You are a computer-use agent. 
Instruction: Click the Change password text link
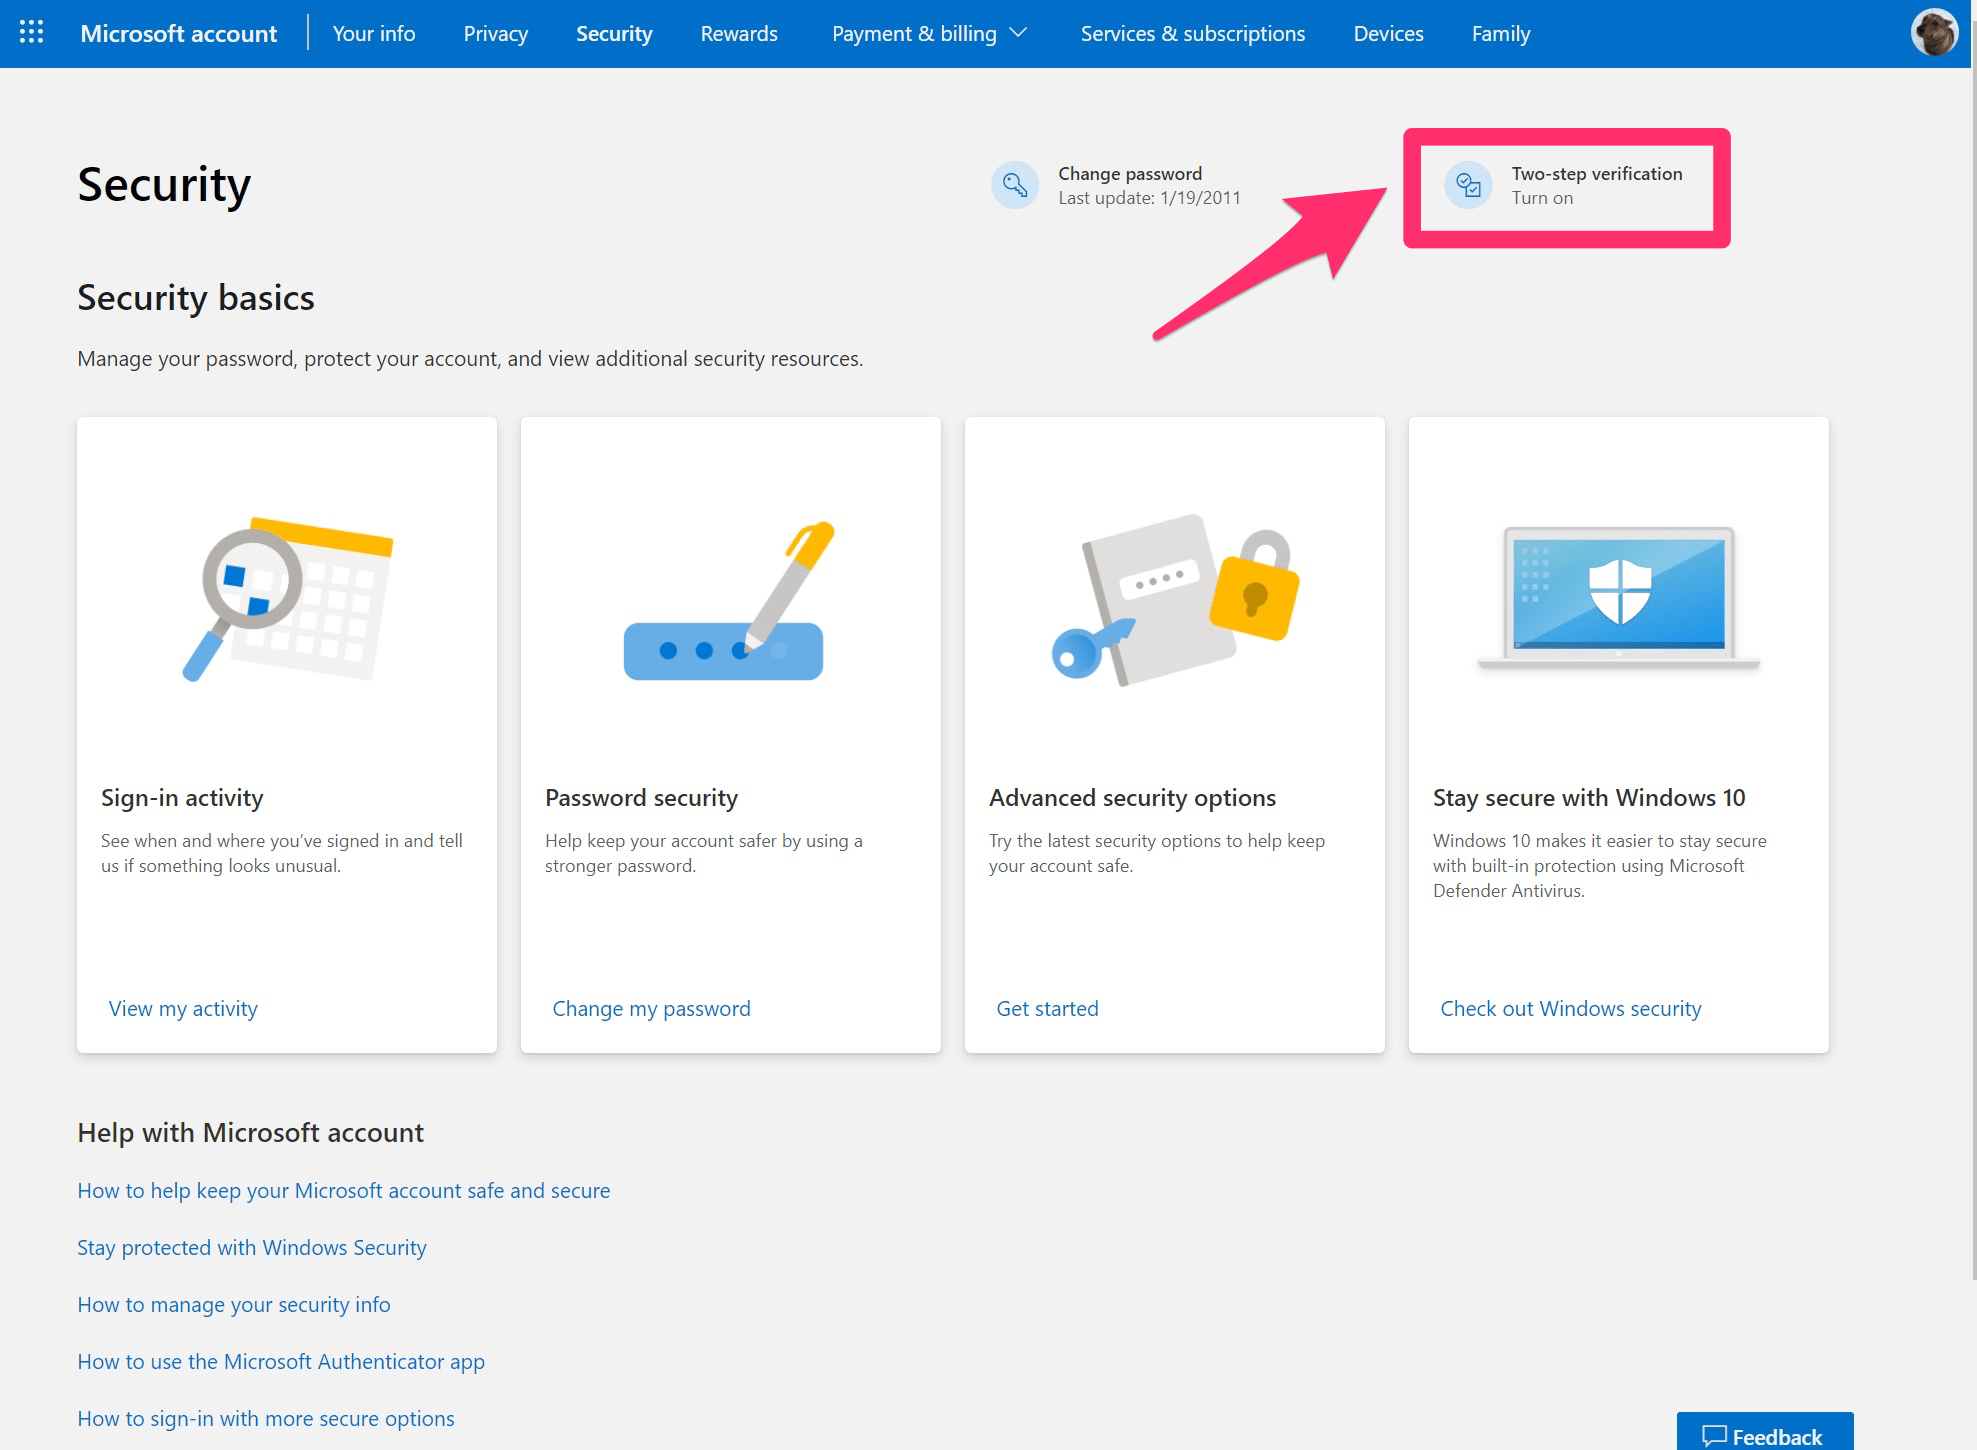[1130, 173]
